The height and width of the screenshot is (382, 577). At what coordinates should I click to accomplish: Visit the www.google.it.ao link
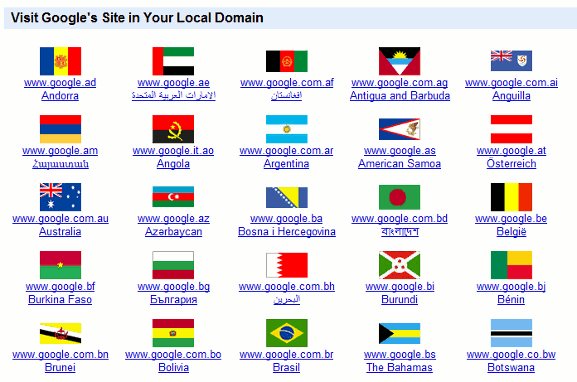[173, 151]
